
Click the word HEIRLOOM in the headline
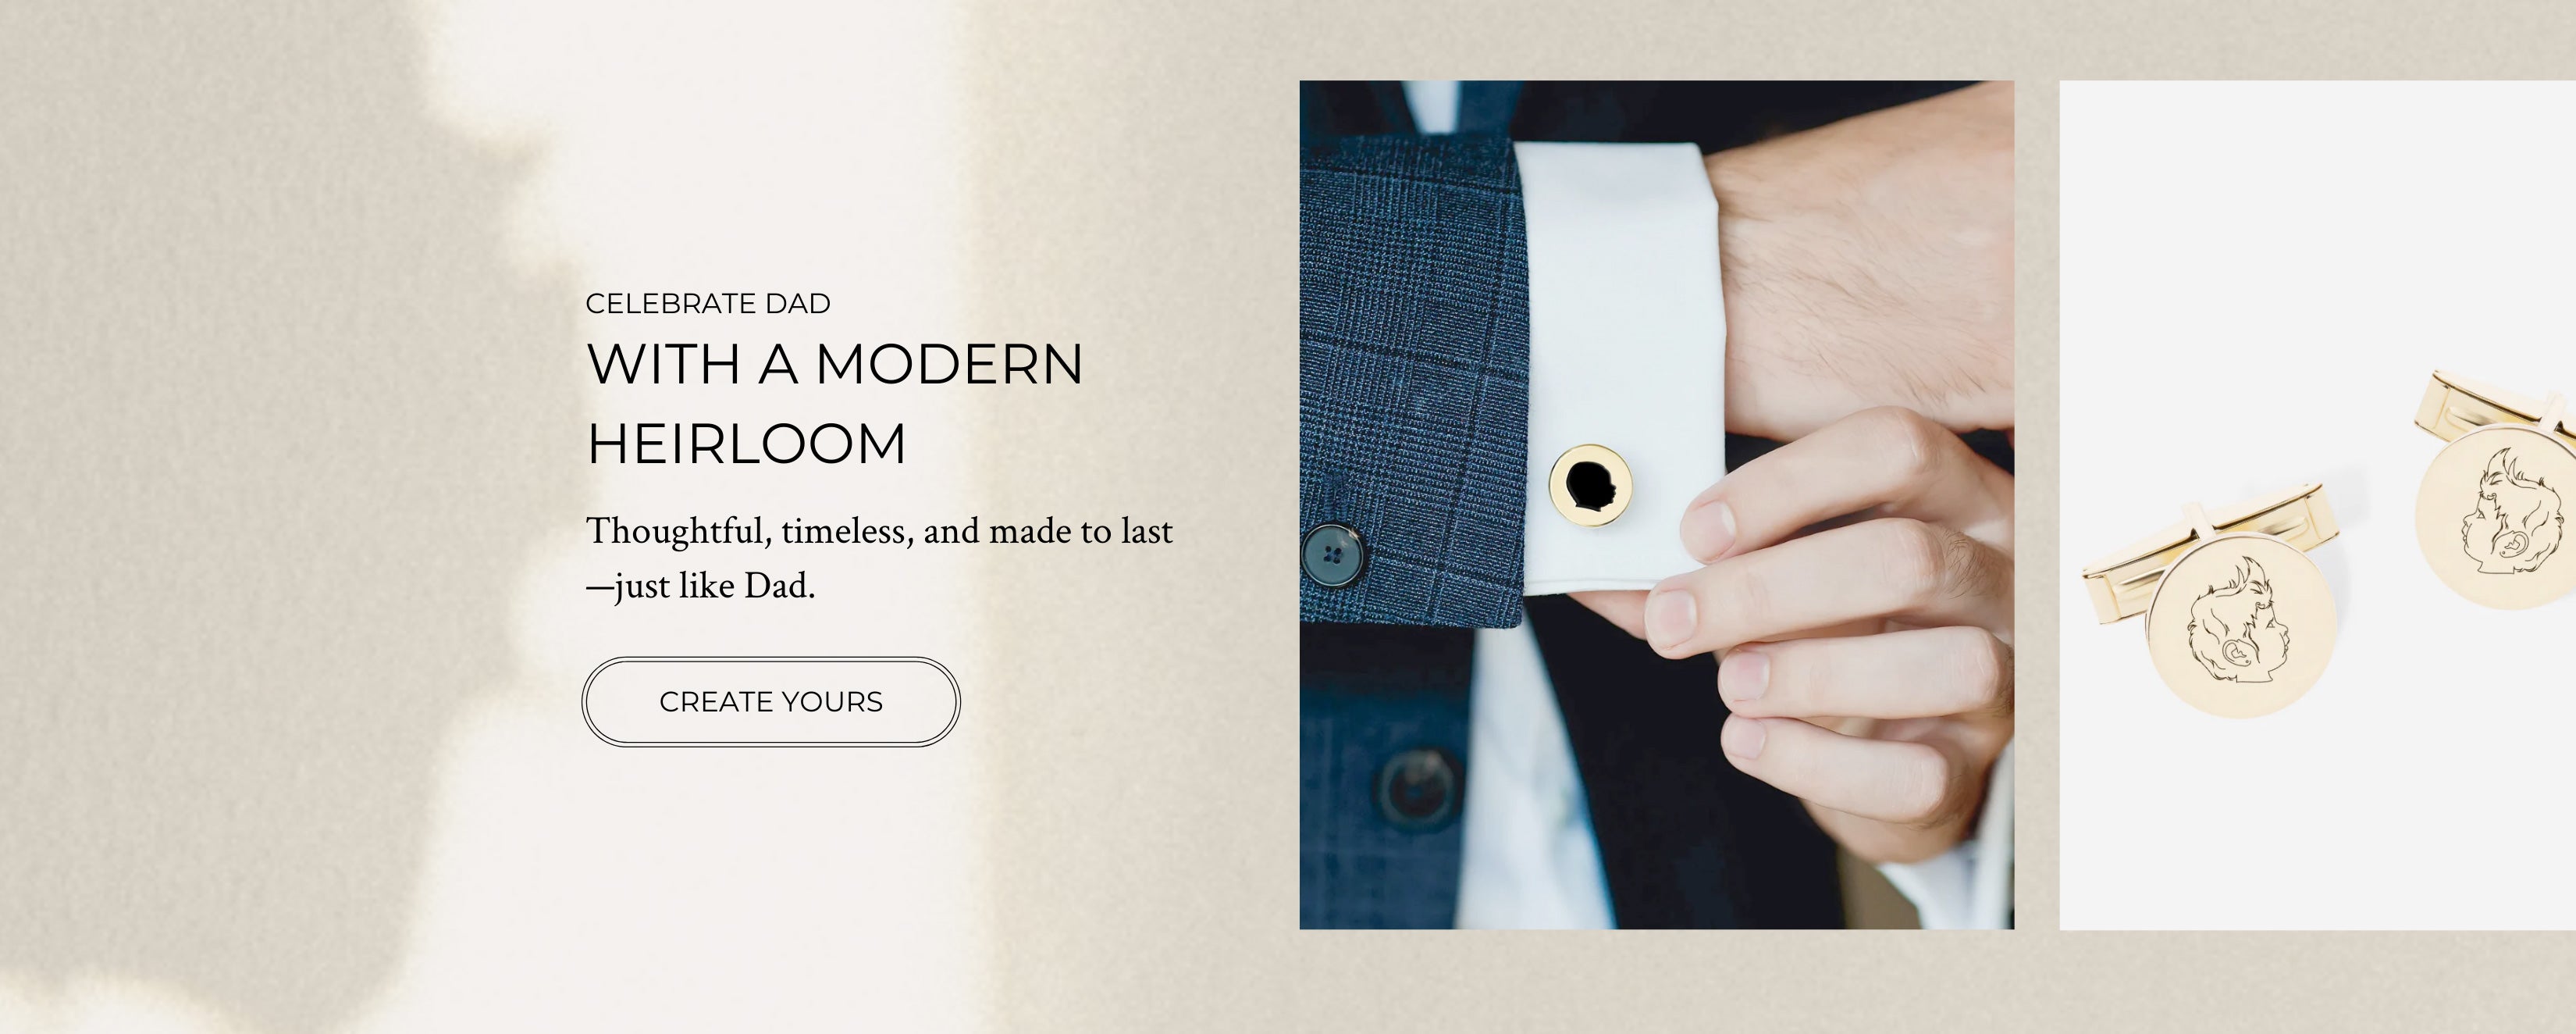coord(747,444)
